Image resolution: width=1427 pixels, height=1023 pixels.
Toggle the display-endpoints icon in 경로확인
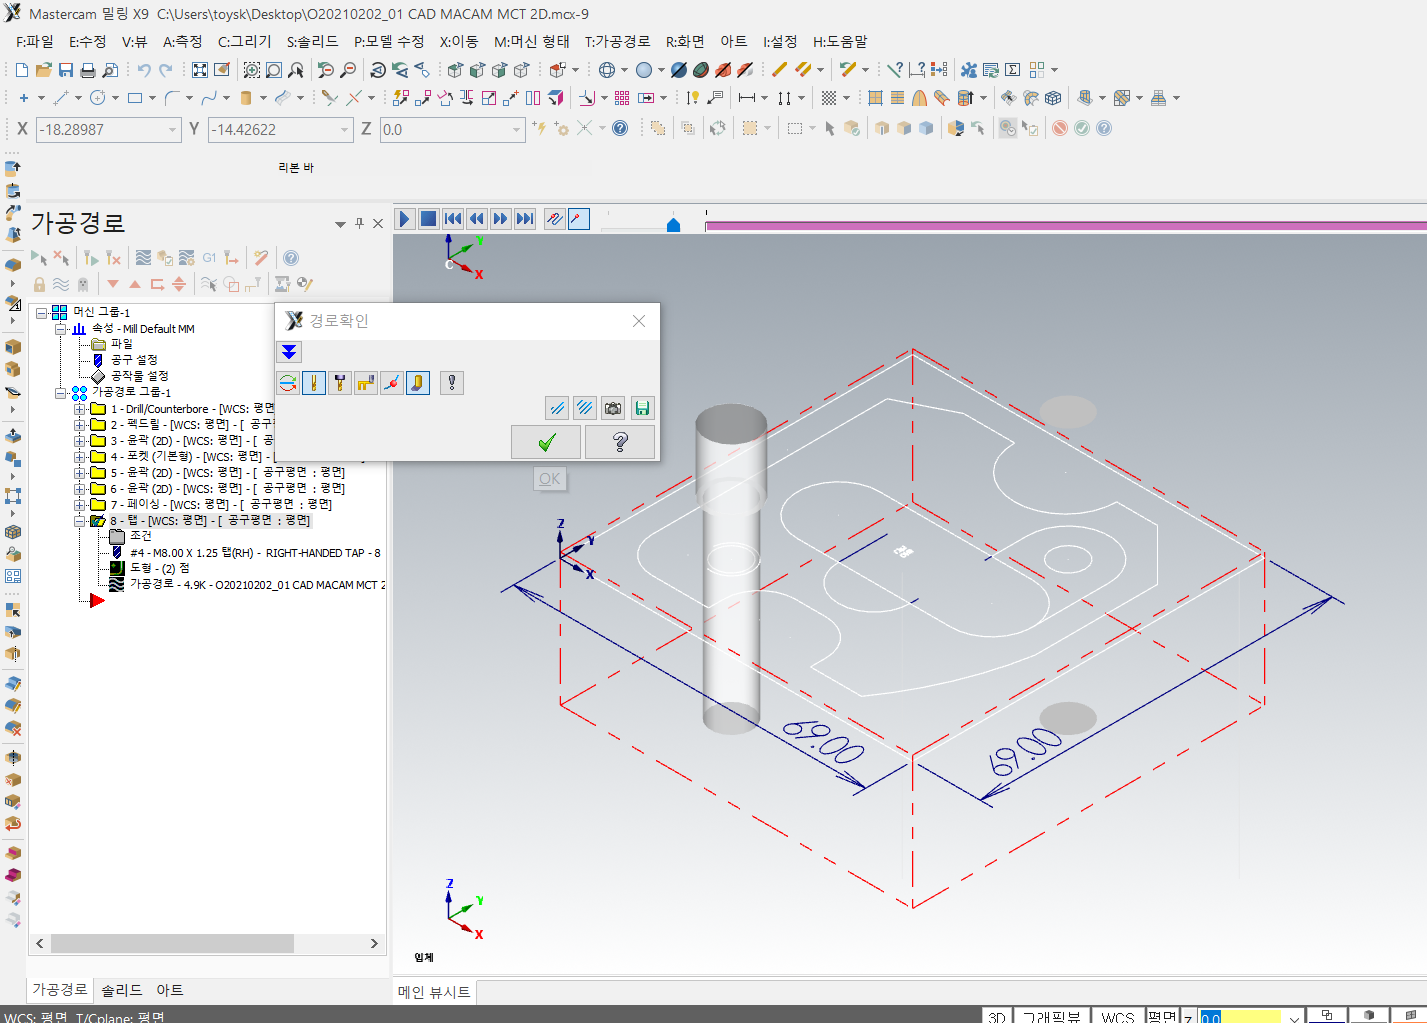(392, 383)
